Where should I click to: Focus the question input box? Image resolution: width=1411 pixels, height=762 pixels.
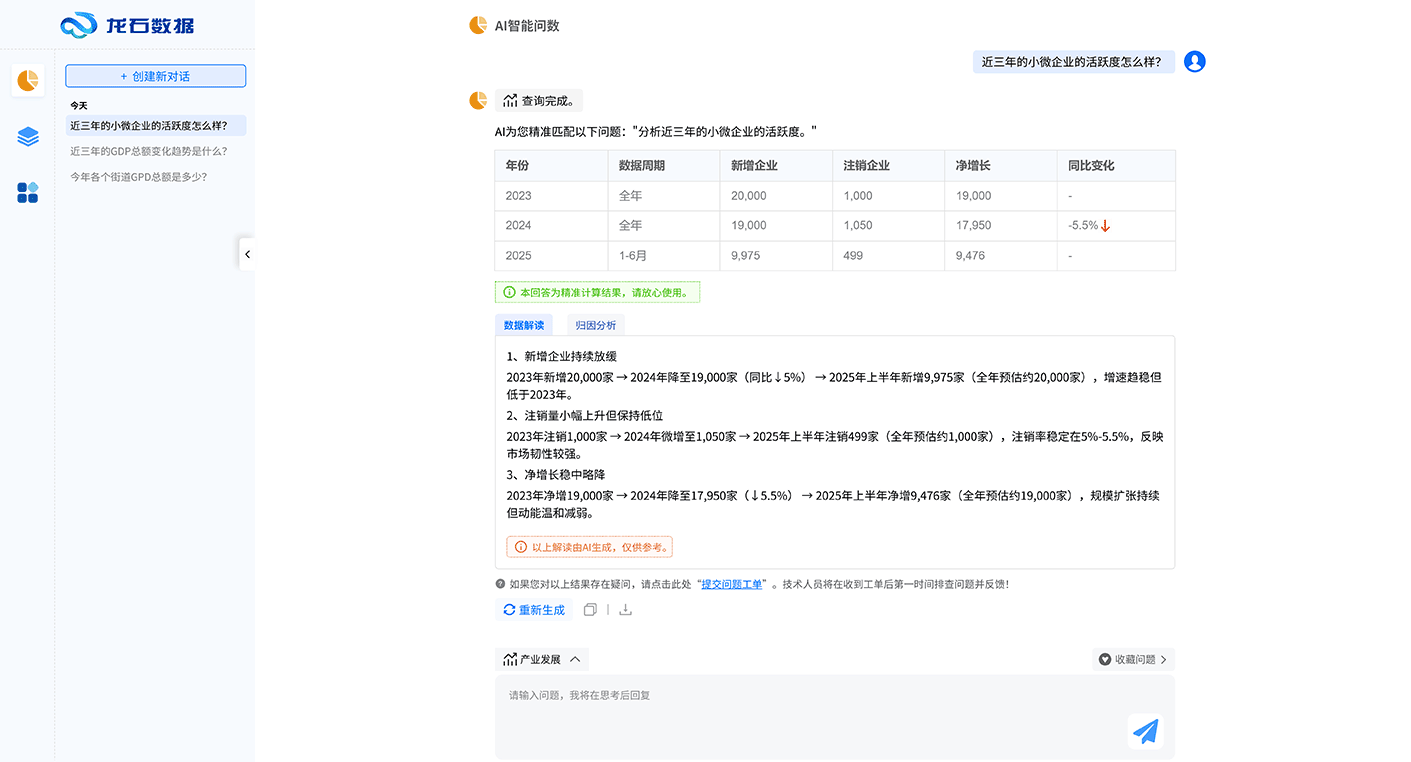[x=835, y=717]
